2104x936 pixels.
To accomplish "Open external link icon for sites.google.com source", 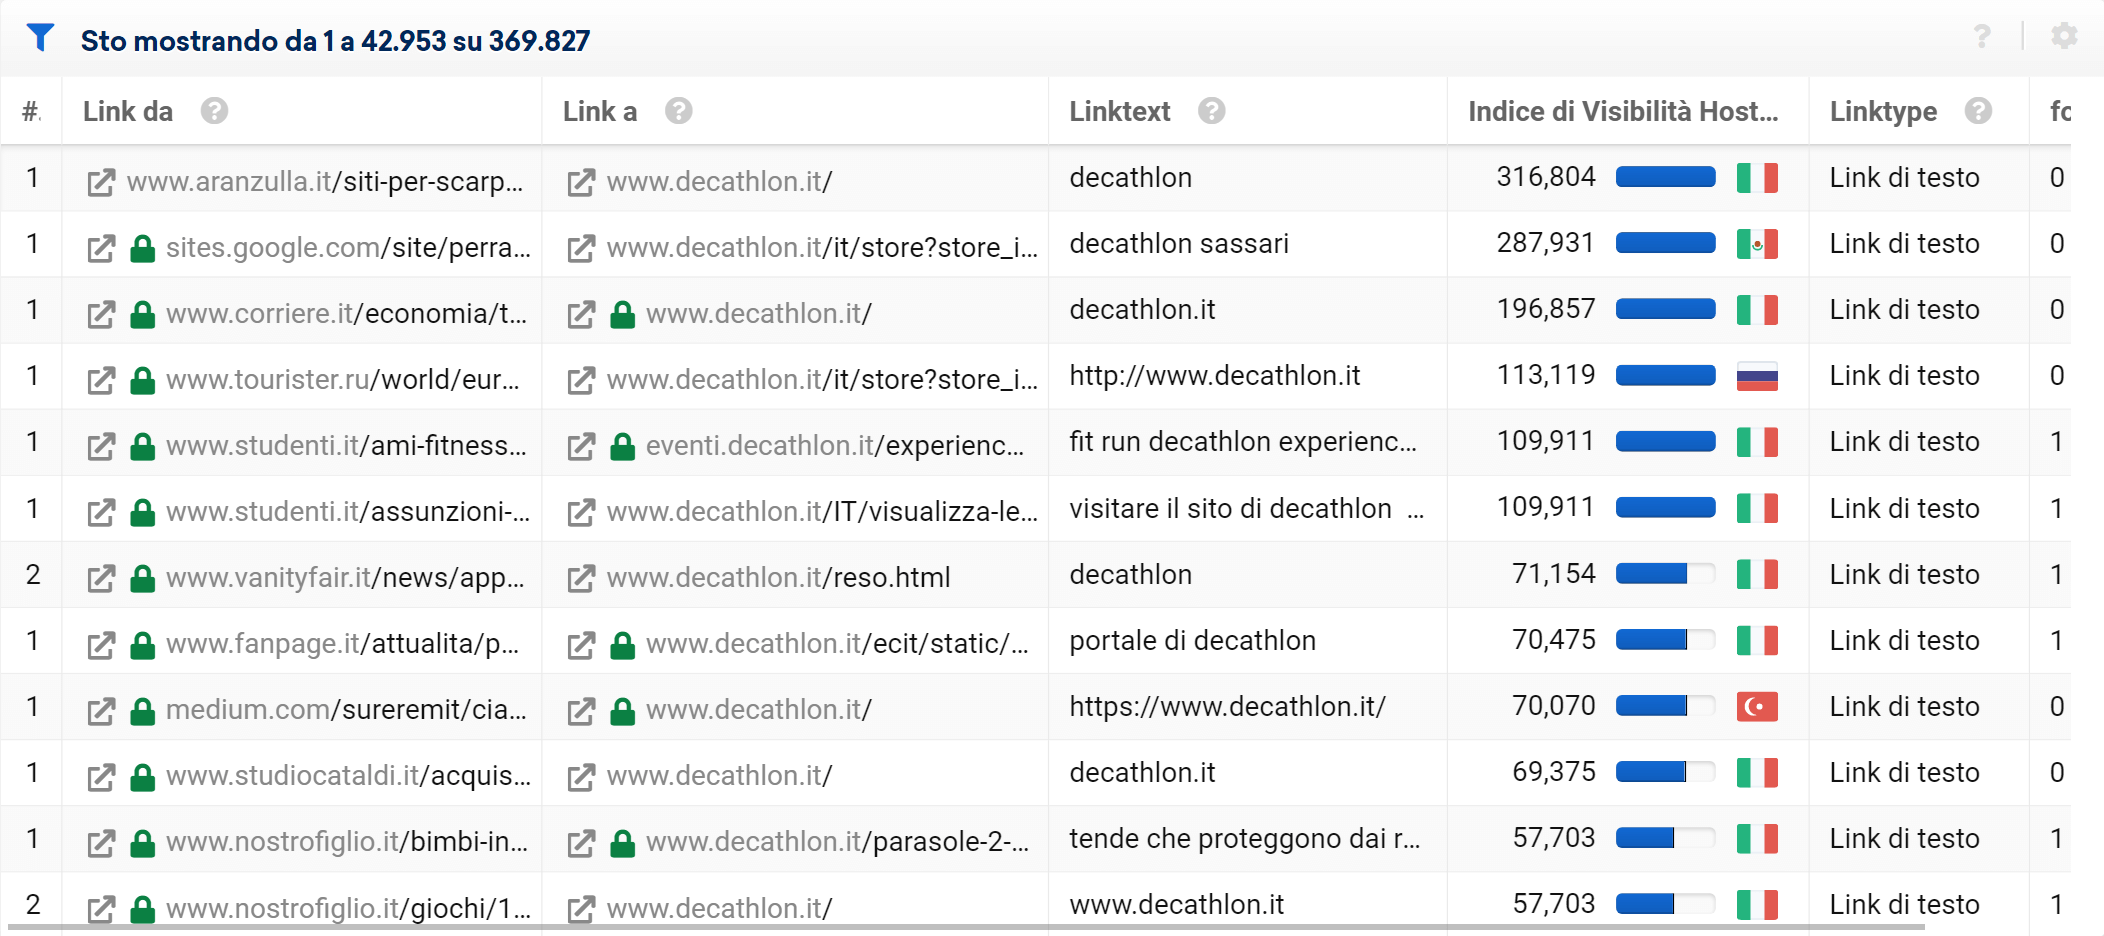I will pyautogui.click(x=101, y=249).
